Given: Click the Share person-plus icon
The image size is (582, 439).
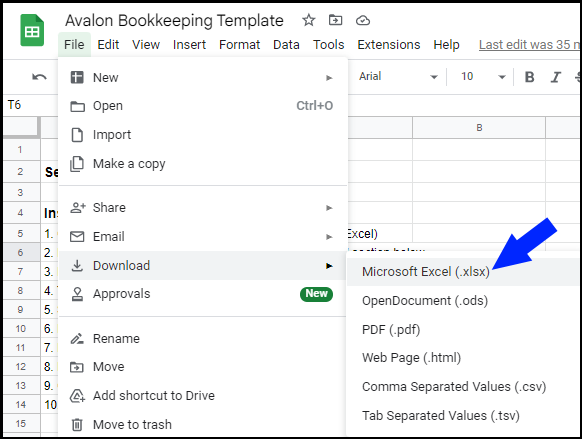Looking at the screenshot, I should point(78,207).
